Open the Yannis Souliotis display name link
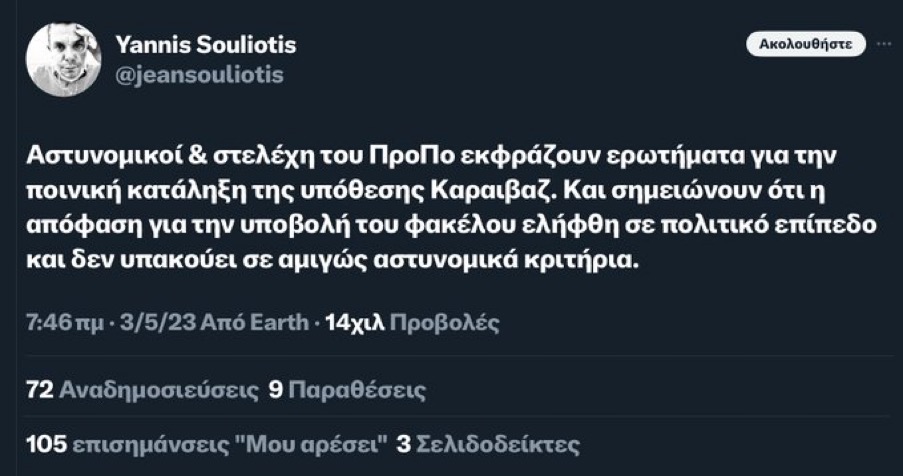 [x=205, y=45]
